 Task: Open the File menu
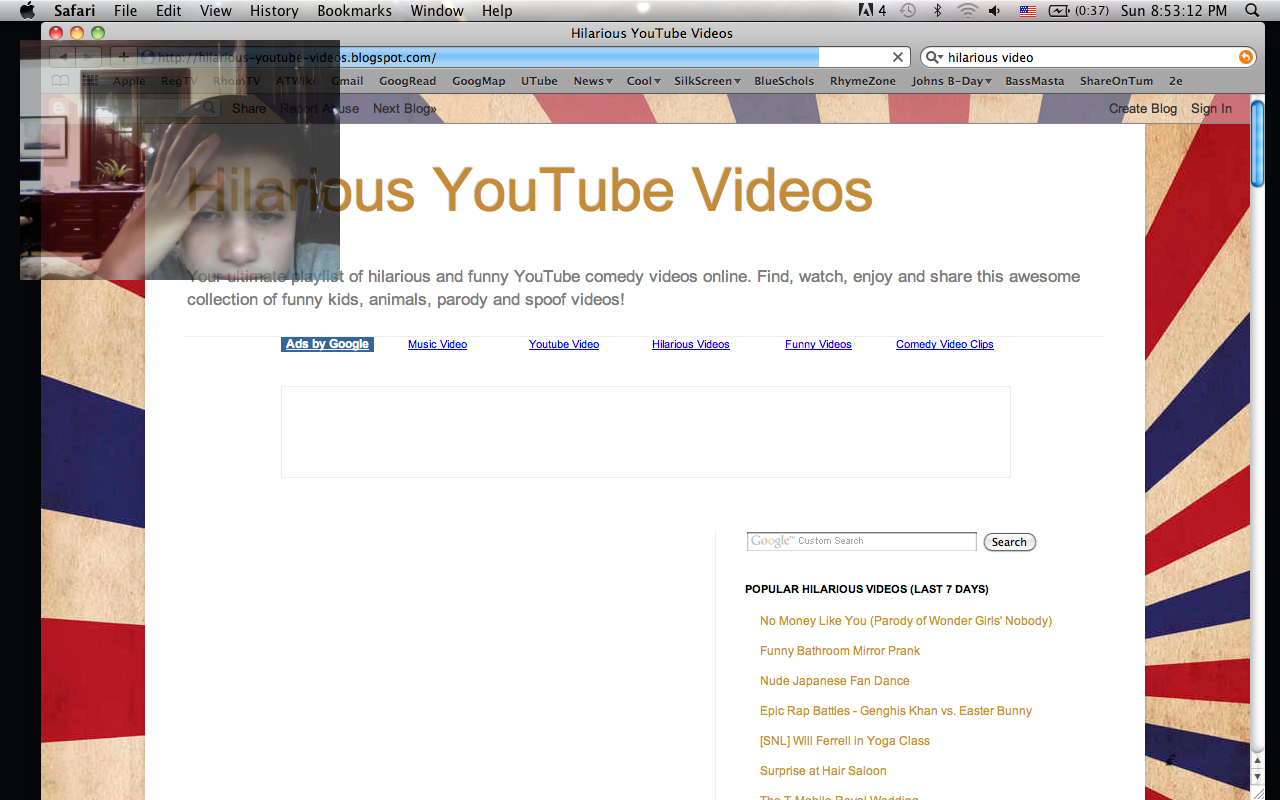pyautogui.click(x=125, y=11)
